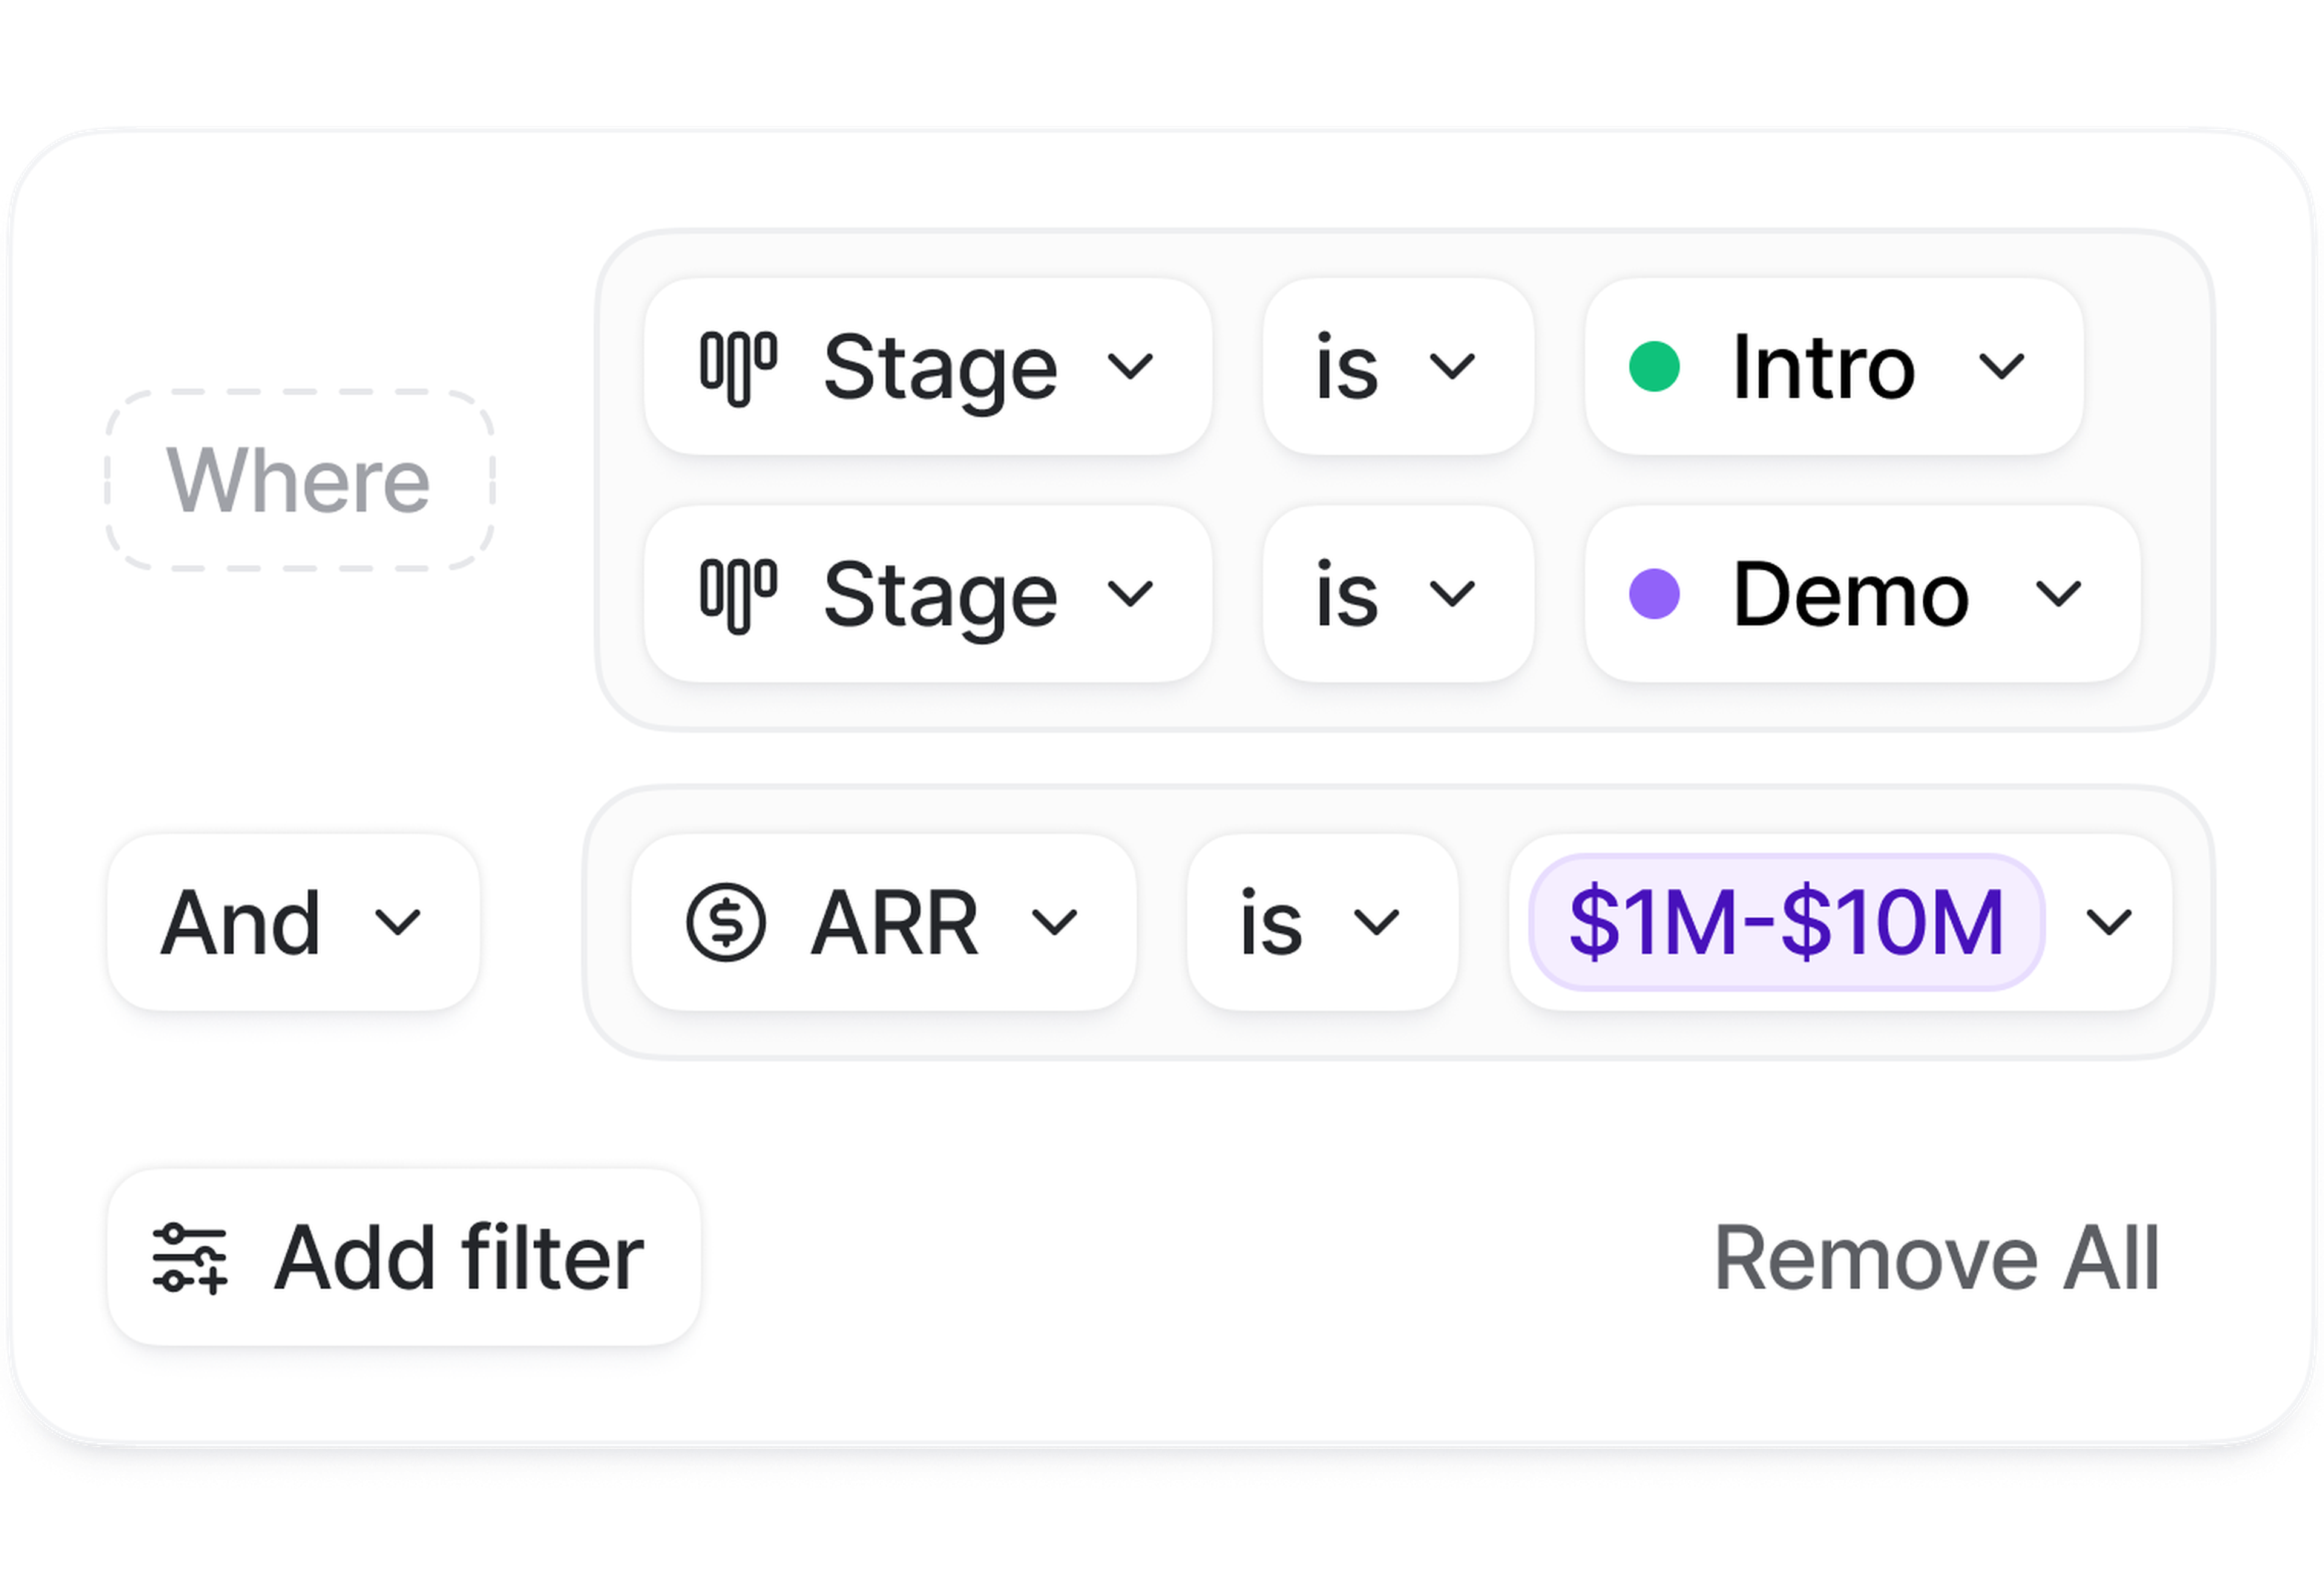Click the sliders icon in Add filter

tap(190, 1258)
